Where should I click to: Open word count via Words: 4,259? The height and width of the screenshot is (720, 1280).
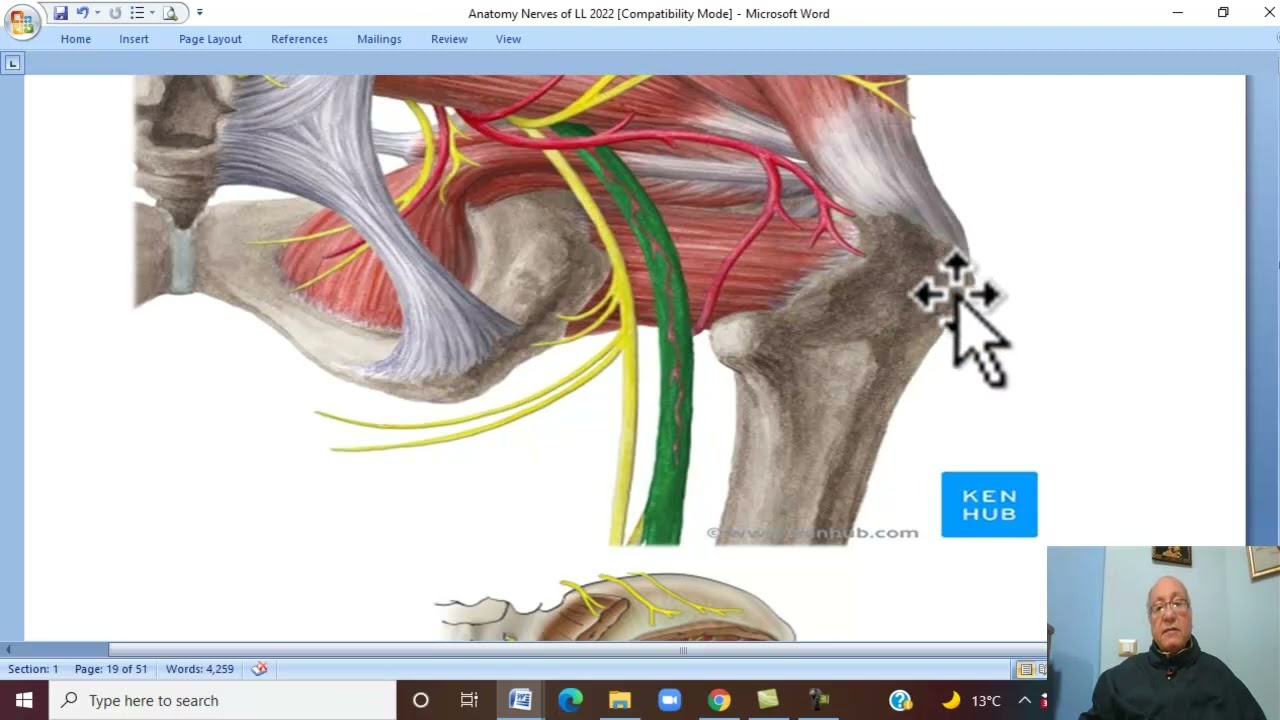(x=200, y=669)
